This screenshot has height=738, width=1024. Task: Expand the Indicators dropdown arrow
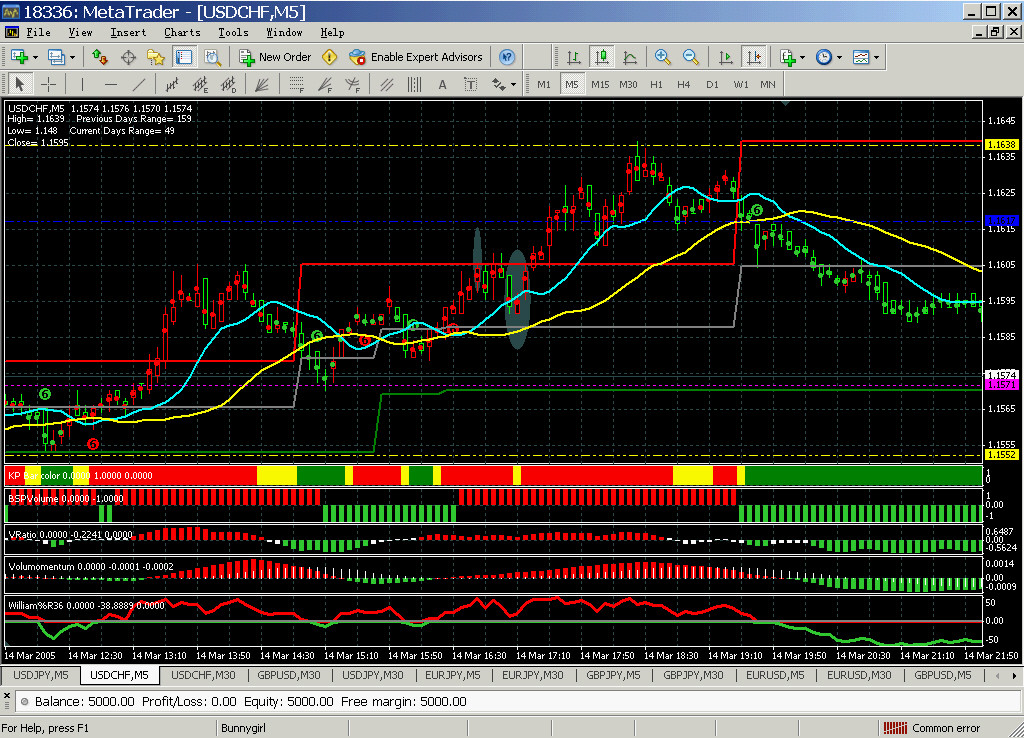(x=803, y=57)
